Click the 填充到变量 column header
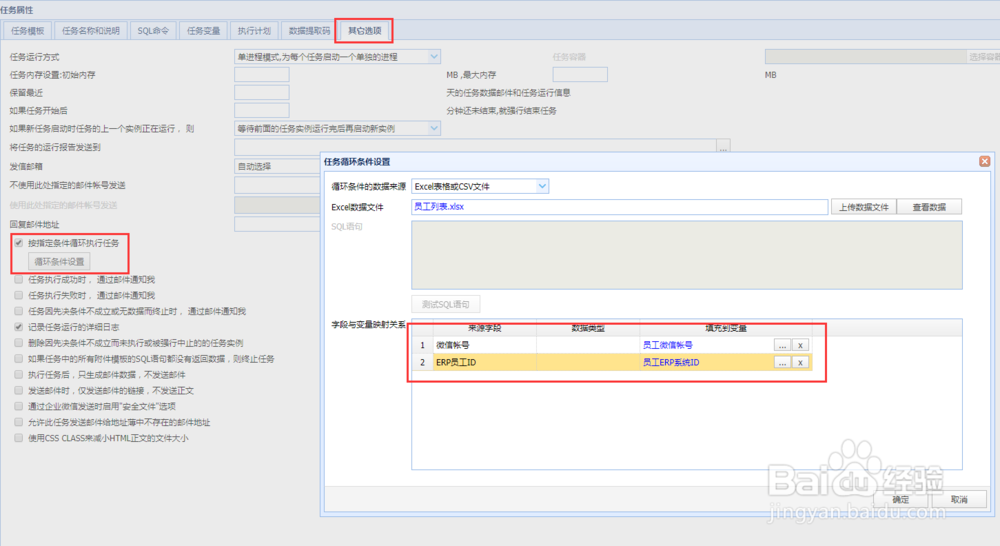 coord(726,328)
